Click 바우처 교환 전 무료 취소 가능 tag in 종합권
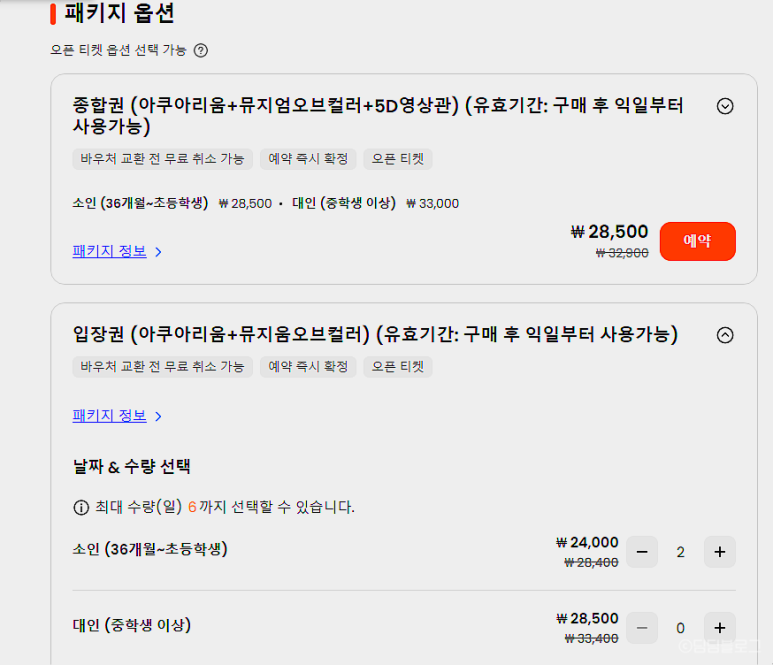The image size is (773, 665). [x=163, y=159]
